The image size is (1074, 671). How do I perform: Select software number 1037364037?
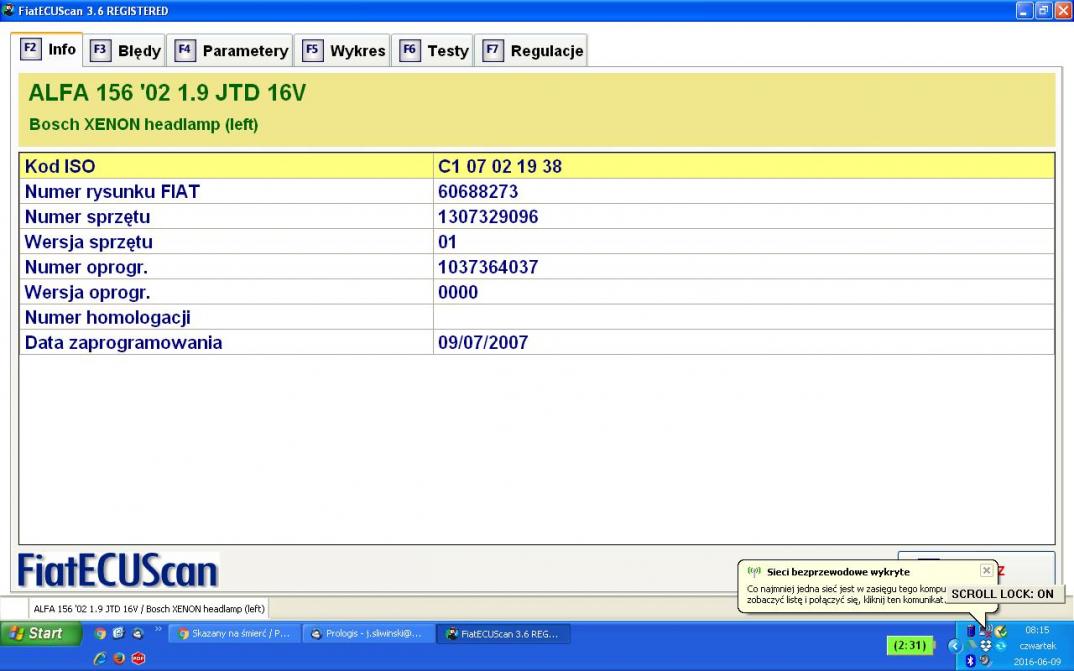coord(488,267)
